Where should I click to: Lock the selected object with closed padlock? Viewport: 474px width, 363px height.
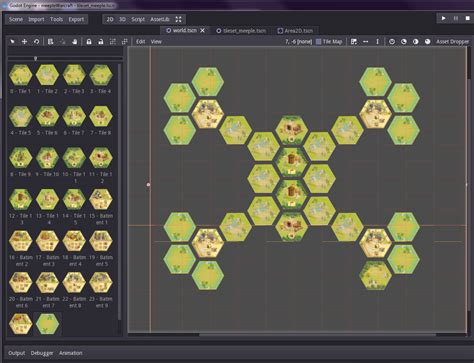[x=89, y=42]
